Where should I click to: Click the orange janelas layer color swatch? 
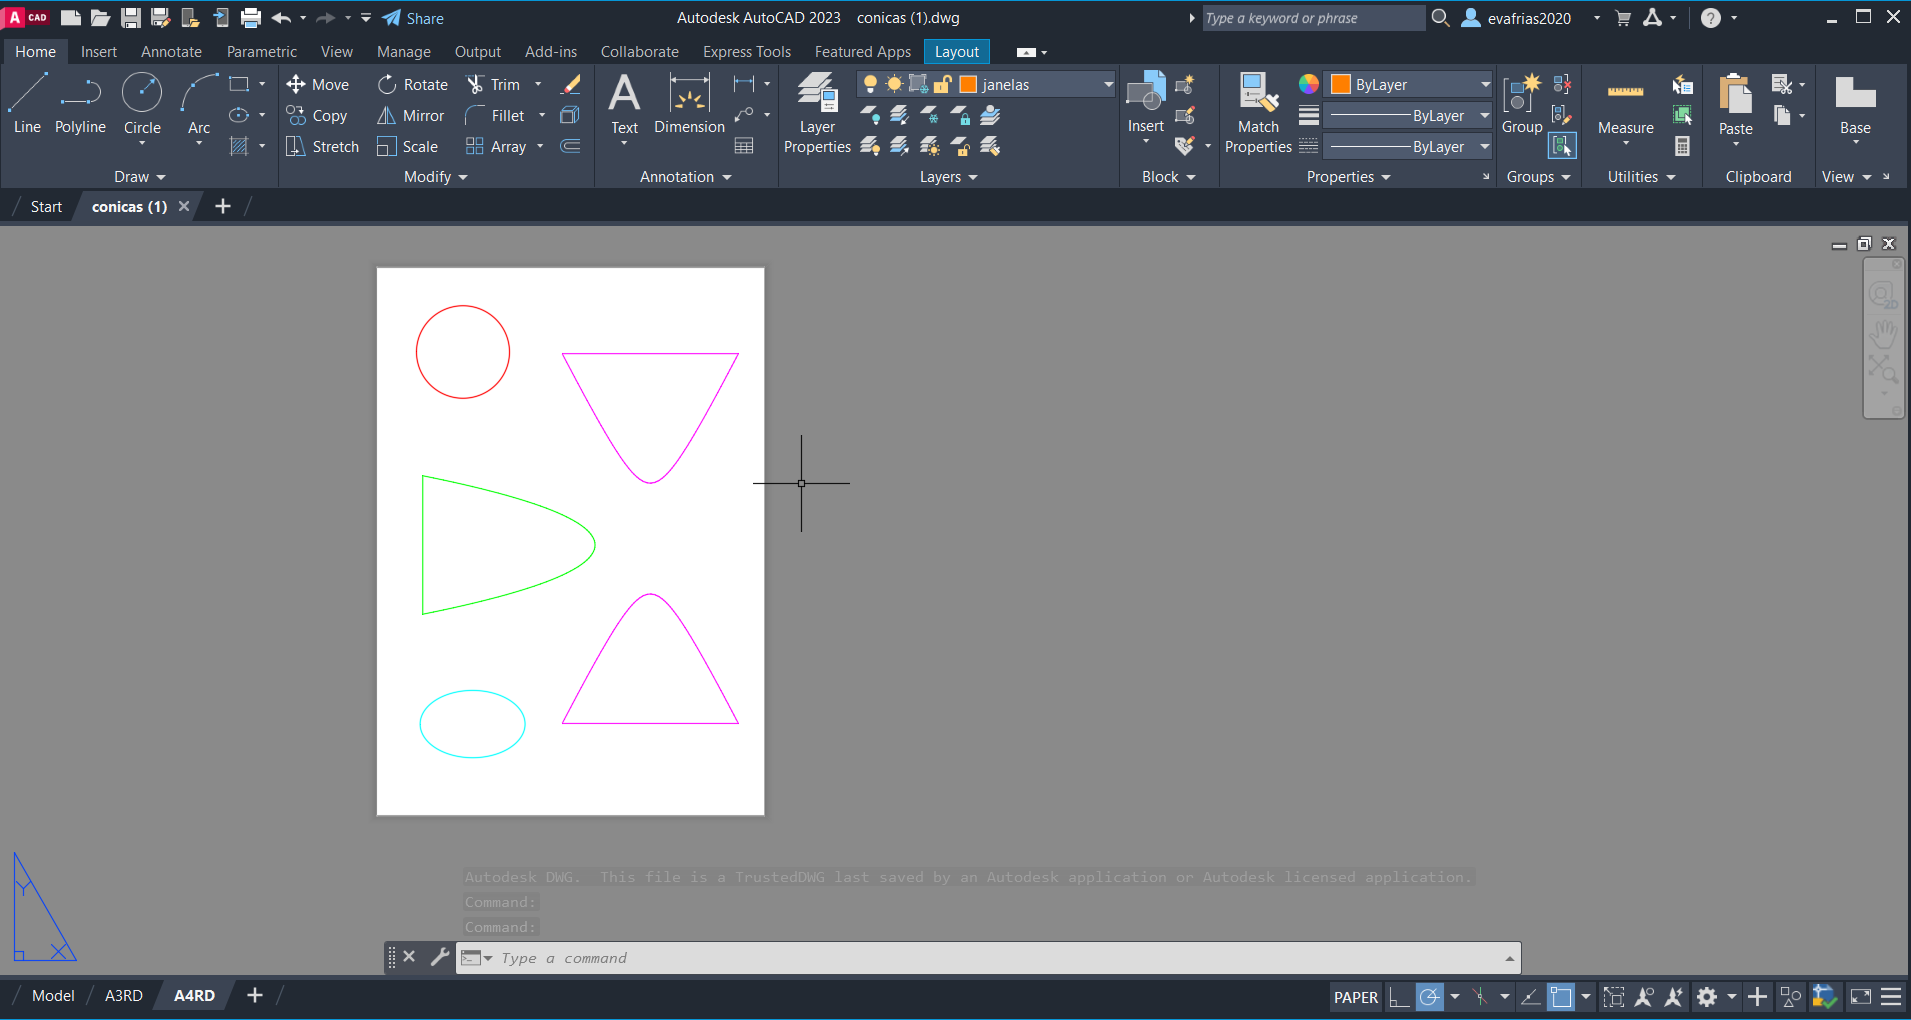tap(968, 85)
